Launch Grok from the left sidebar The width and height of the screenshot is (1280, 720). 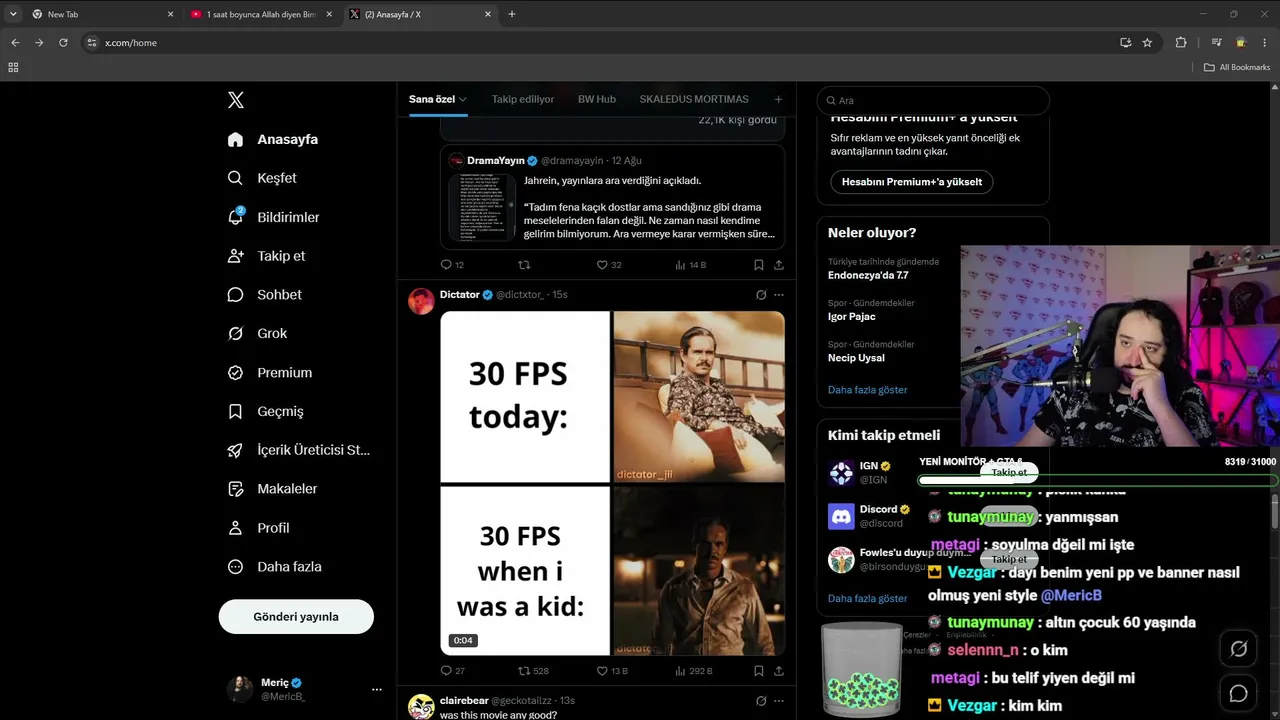click(258, 334)
